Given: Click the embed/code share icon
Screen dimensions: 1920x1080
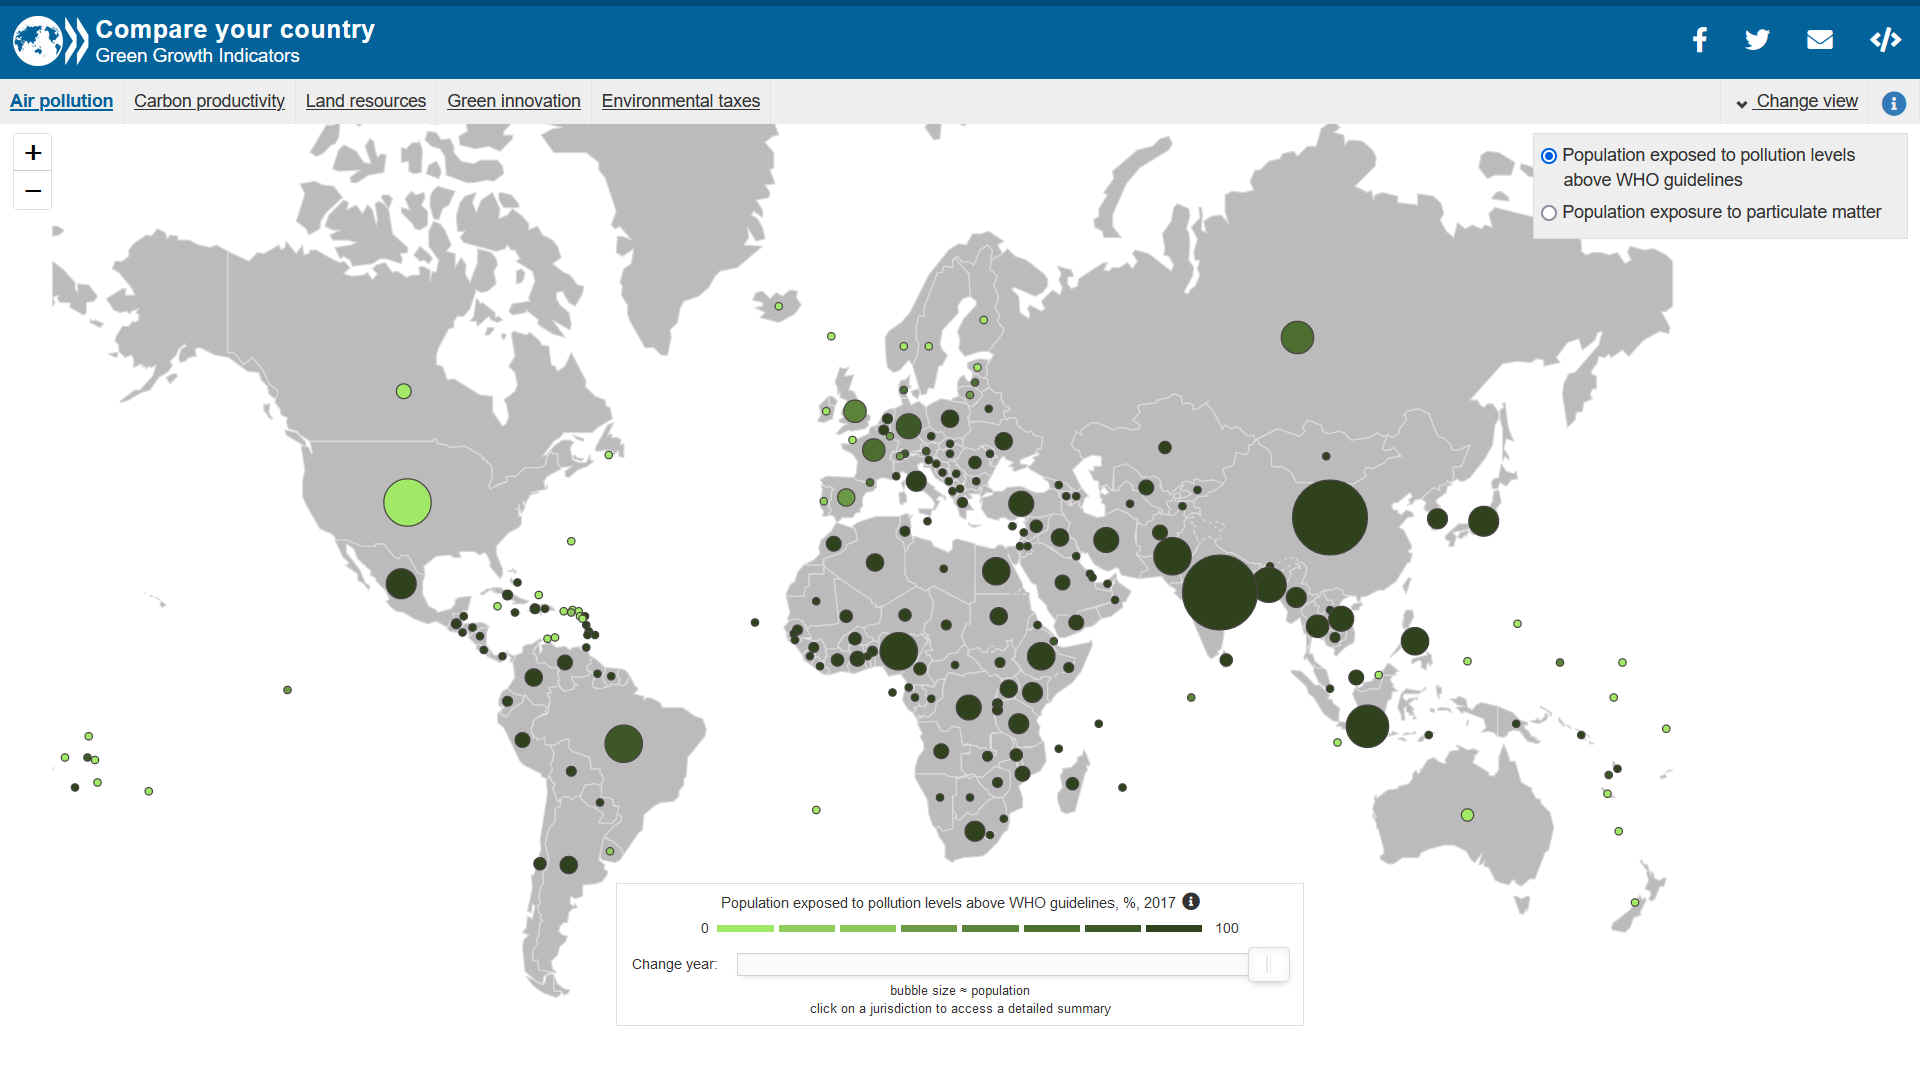Looking at the screenshot, I should point(1880,41).
